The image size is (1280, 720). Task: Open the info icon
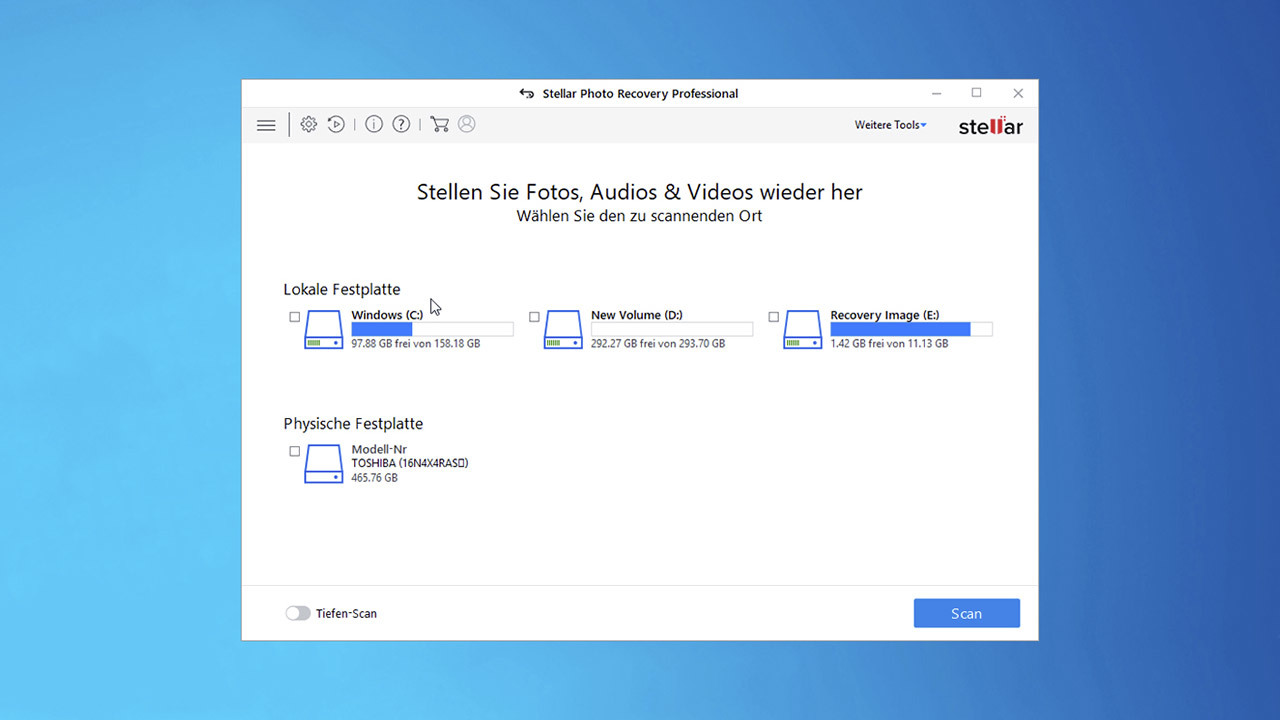pyautogui.click(x=374, y=124)
